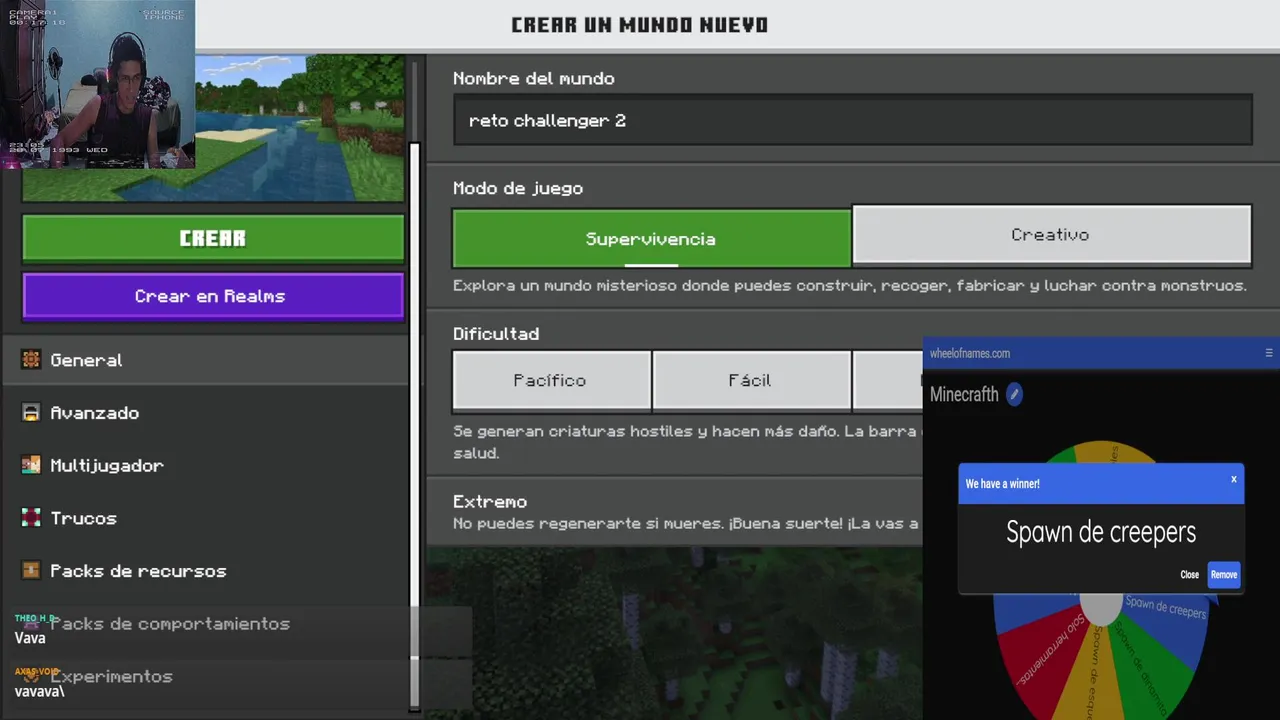Viewport: 1280px width, 720px height.
Task: Click the Multijugador section icon
Action: (x=31, y=465)
